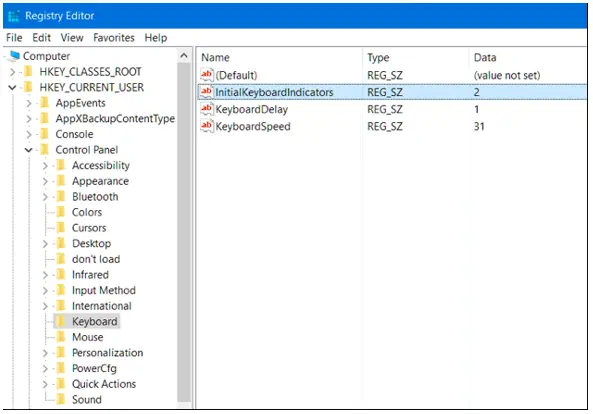Select the Colors key in the tree
This screenshot has width=593, height=414.
point(87,212)
